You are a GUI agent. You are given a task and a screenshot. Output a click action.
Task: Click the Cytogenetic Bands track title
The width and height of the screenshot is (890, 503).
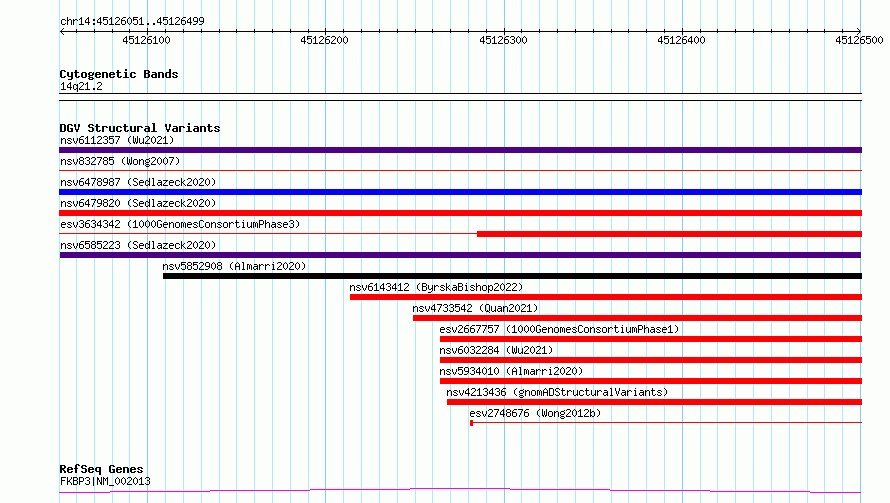[x=119, y=74]
